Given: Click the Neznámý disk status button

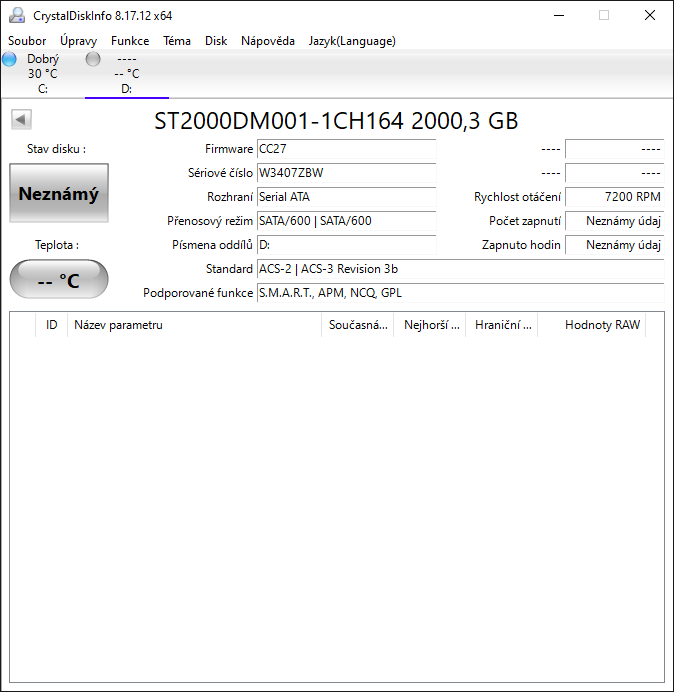Looking at the screenshot, I should click(59, 193).
